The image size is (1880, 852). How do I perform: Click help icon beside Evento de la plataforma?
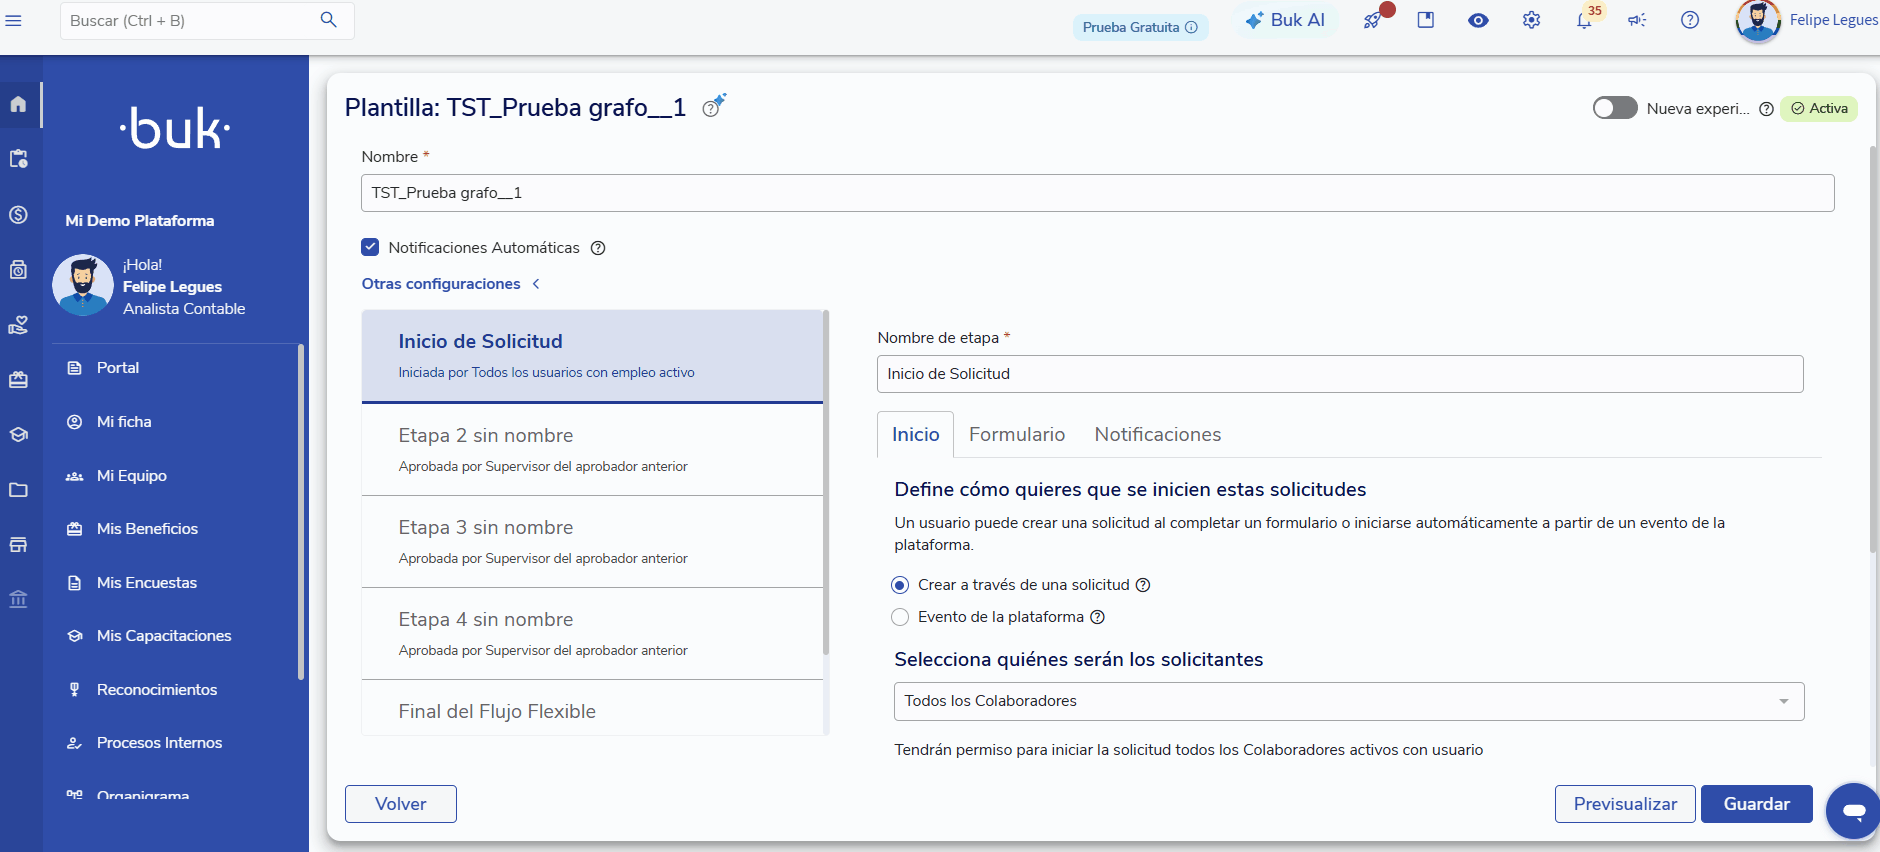[x=1097, y=617]
